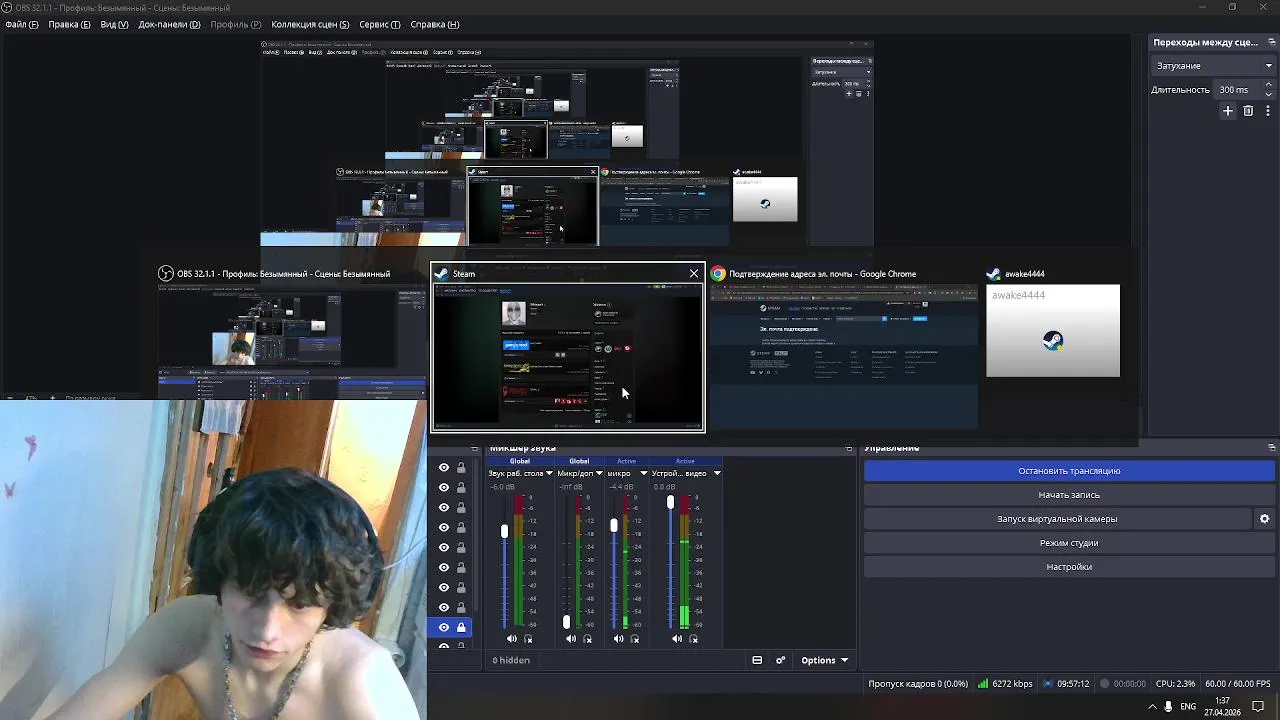This screenshot has height=720, width=1280.
Task: Open virtual camera settings gear icon
Action: pyautogui.click(x=1264, y=519)
